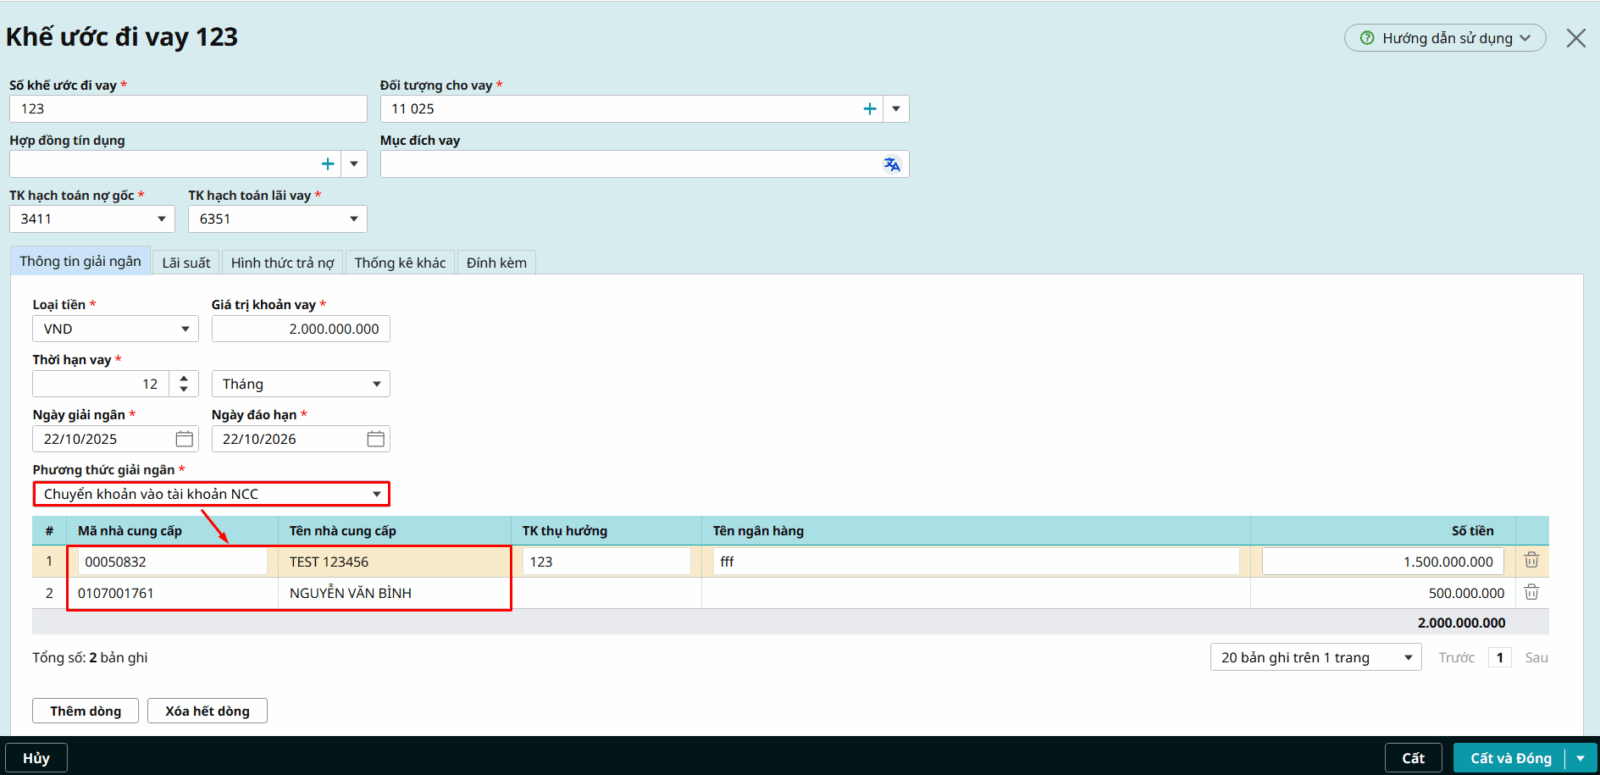
Task: Open the Ngày giải ngân calendar picker
Action: pos(184,439)
